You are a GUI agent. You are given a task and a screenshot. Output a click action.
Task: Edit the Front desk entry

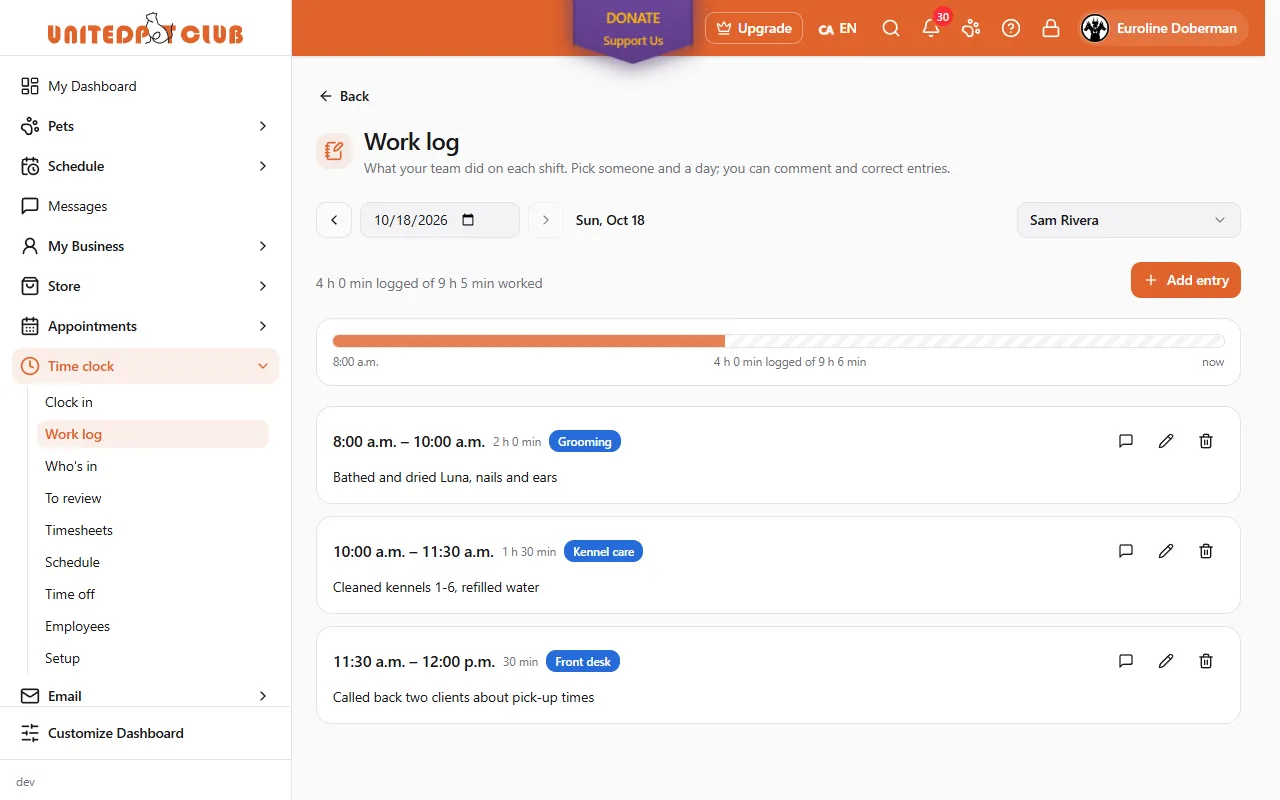1166,661
